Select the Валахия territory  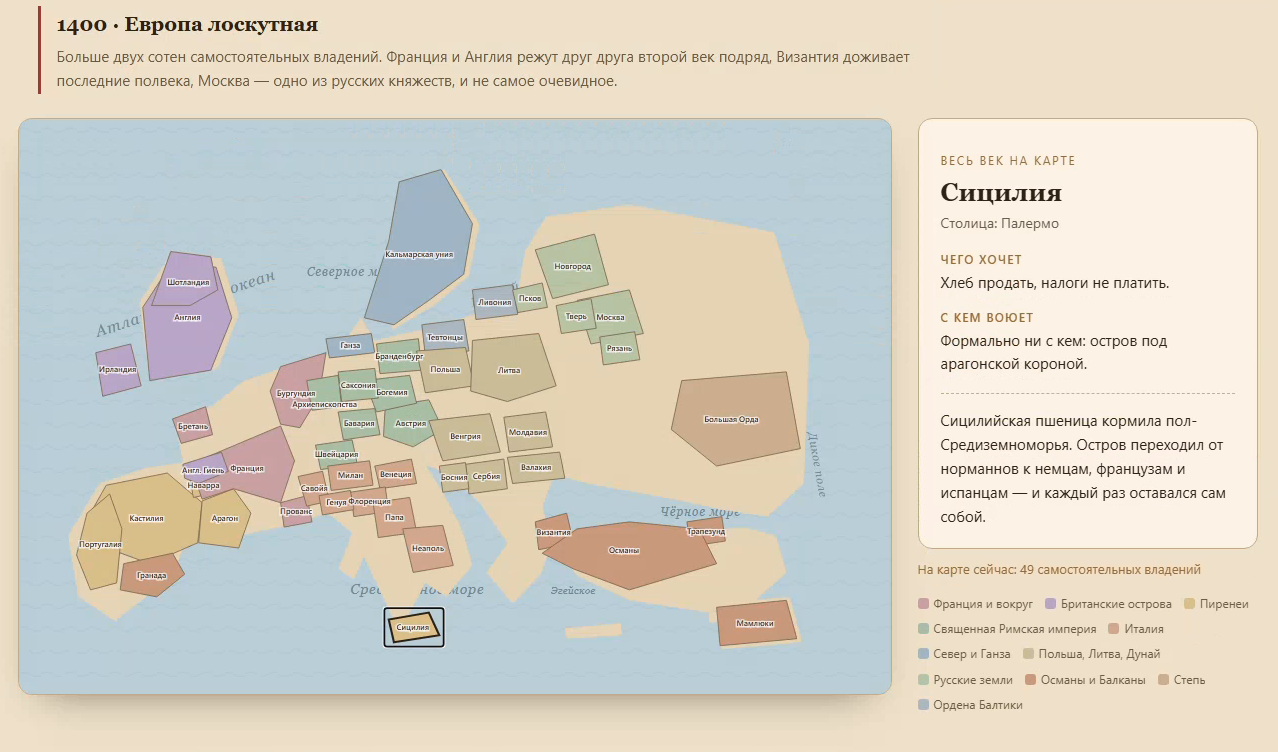[536, 467]
